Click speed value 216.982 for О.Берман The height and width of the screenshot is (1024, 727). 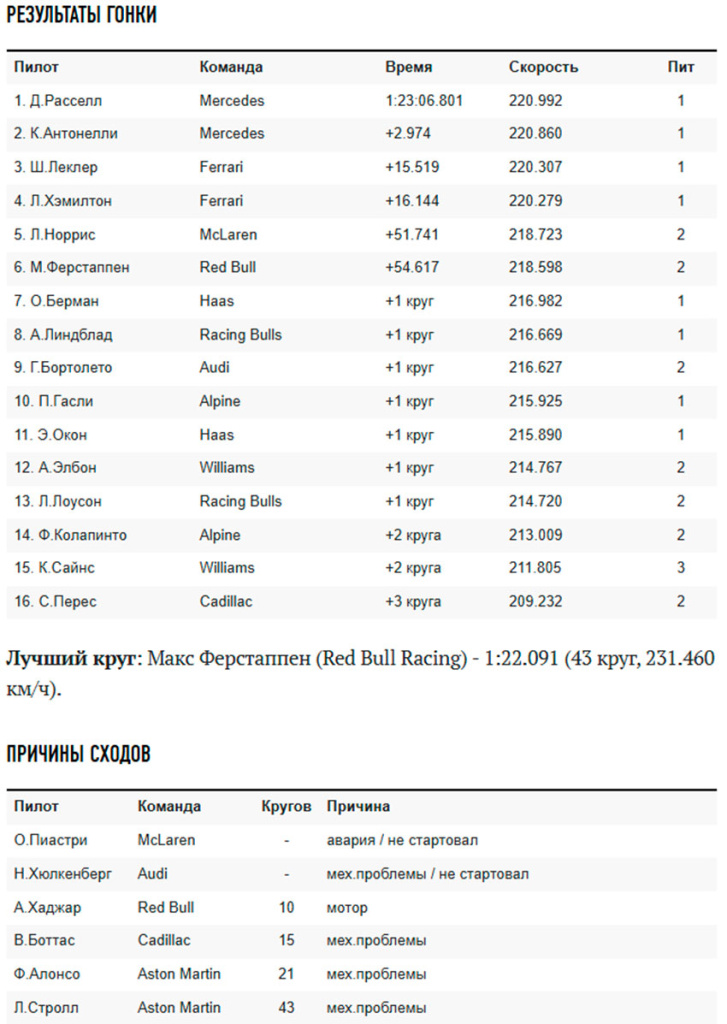pyautogui.click(x=535, y=301)
